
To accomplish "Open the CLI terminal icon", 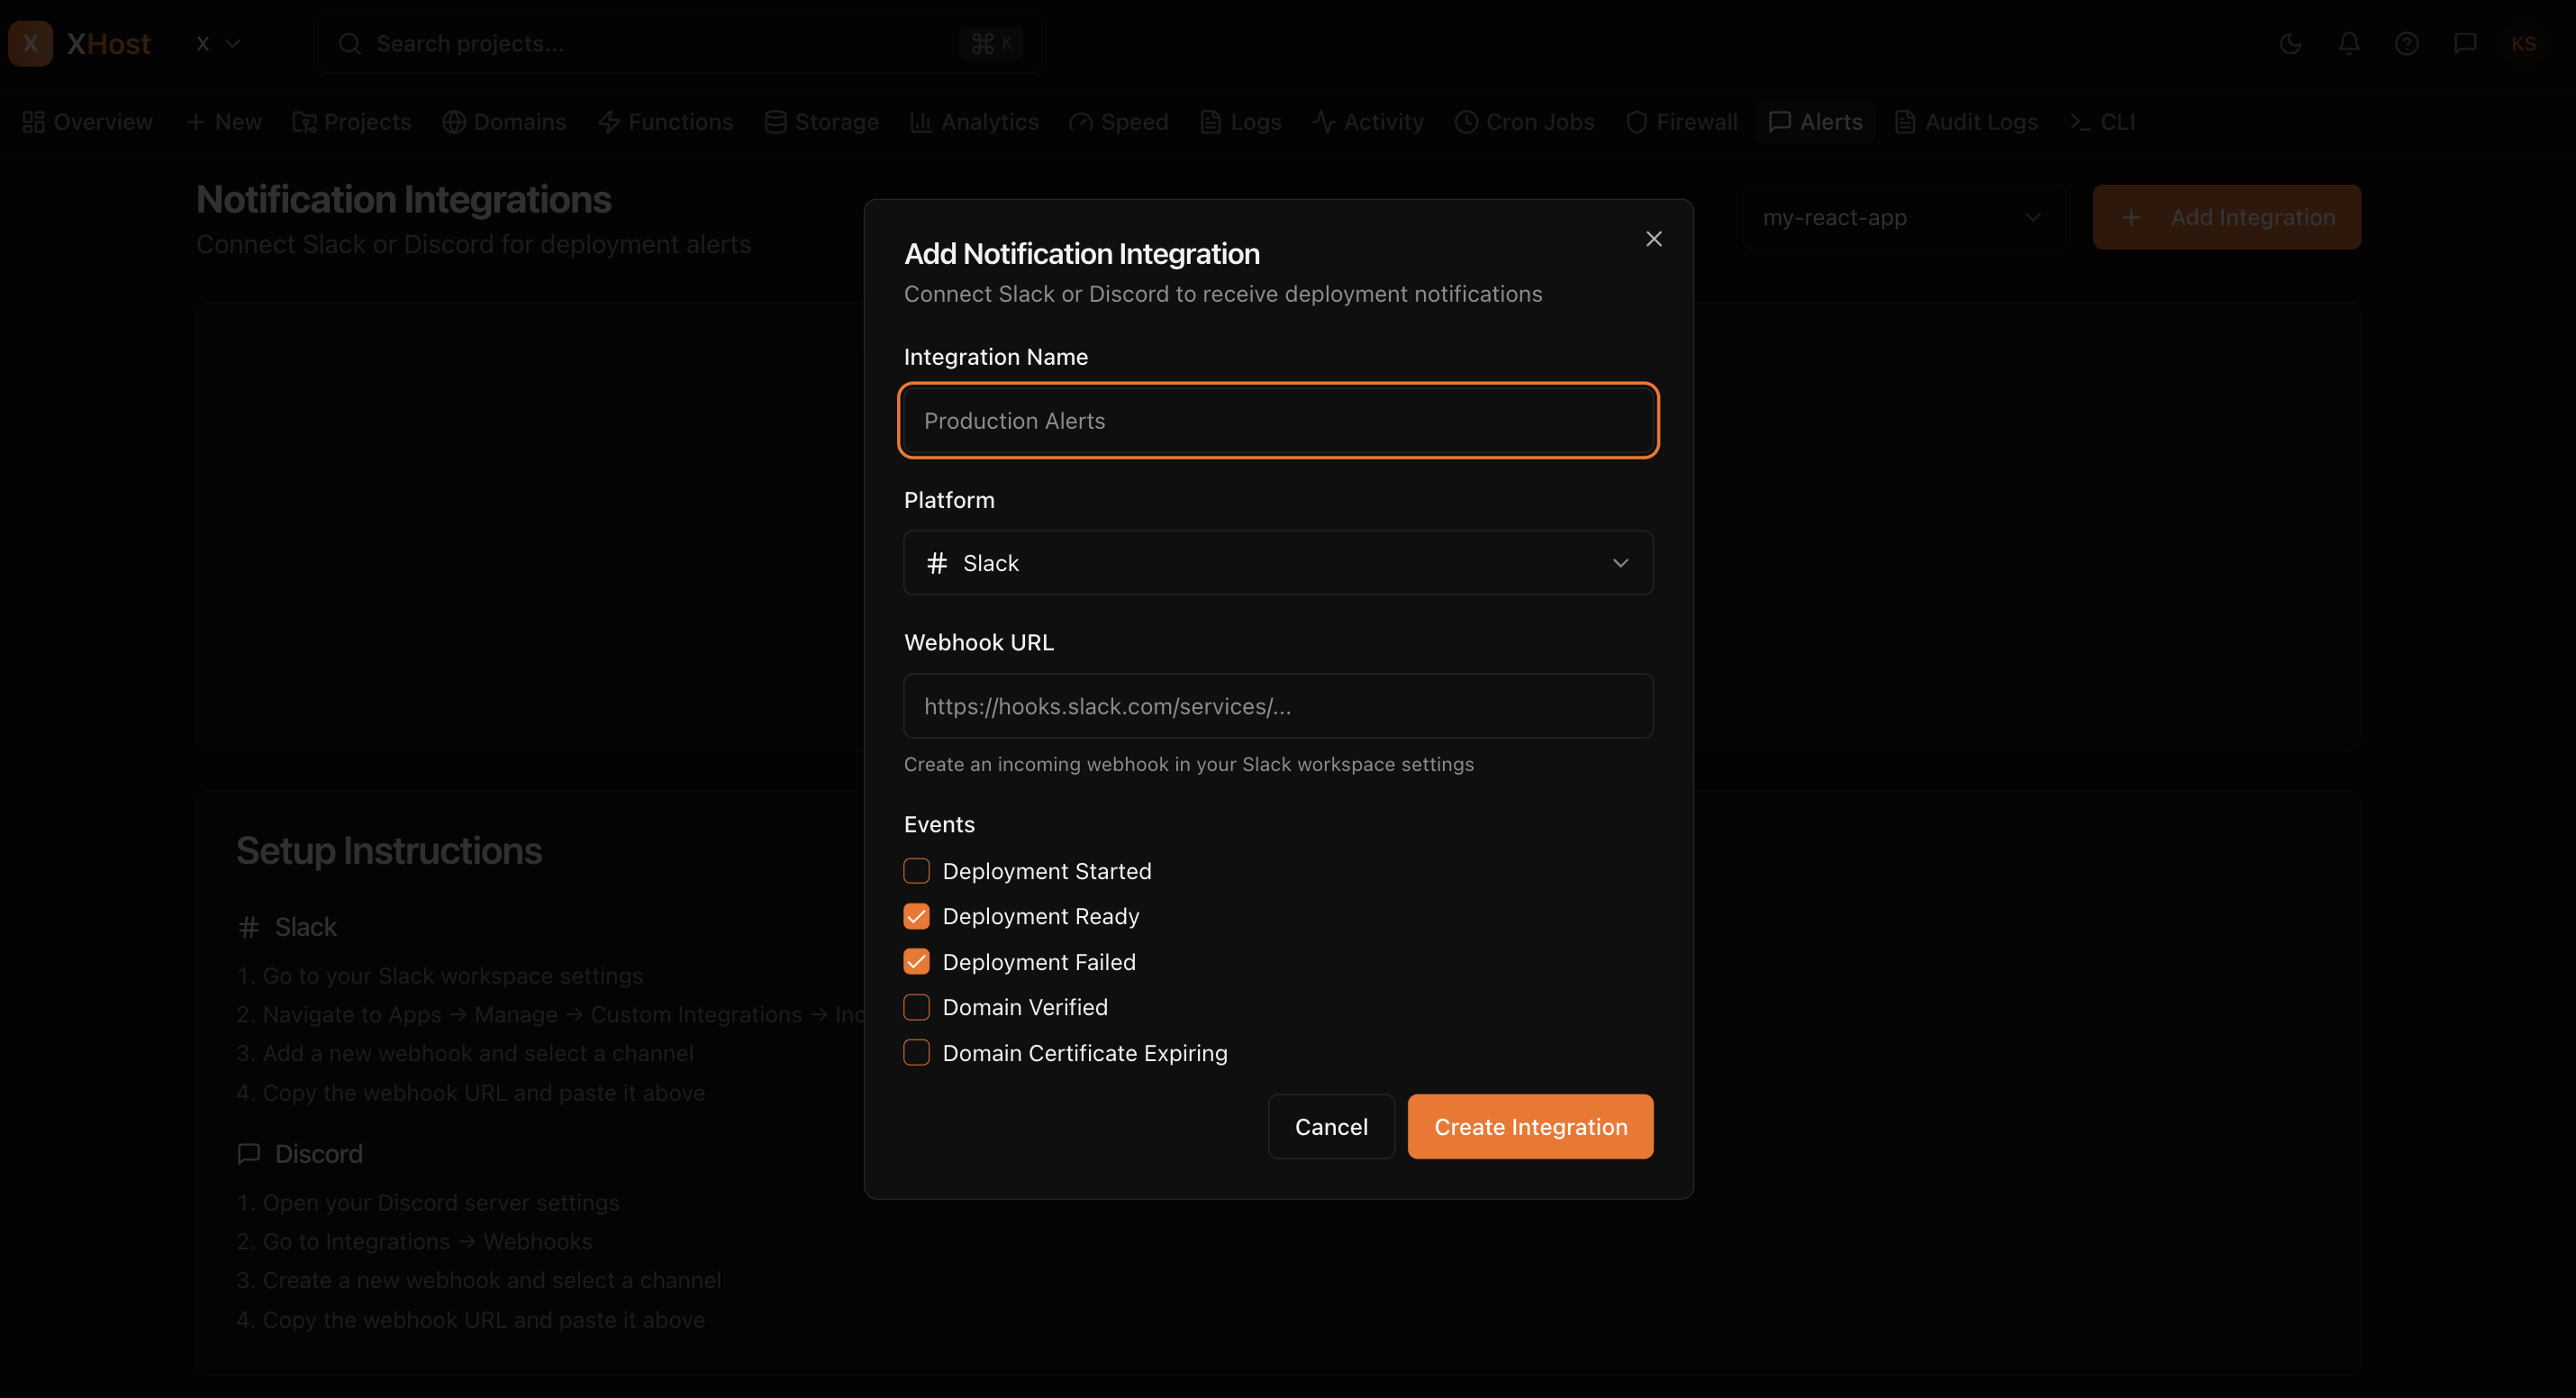I will 2079,121.
